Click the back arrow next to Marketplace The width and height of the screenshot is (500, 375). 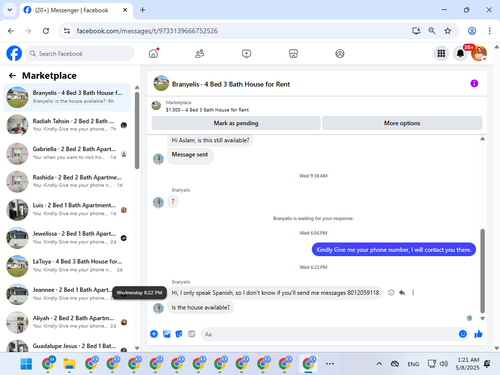(12, 76)
